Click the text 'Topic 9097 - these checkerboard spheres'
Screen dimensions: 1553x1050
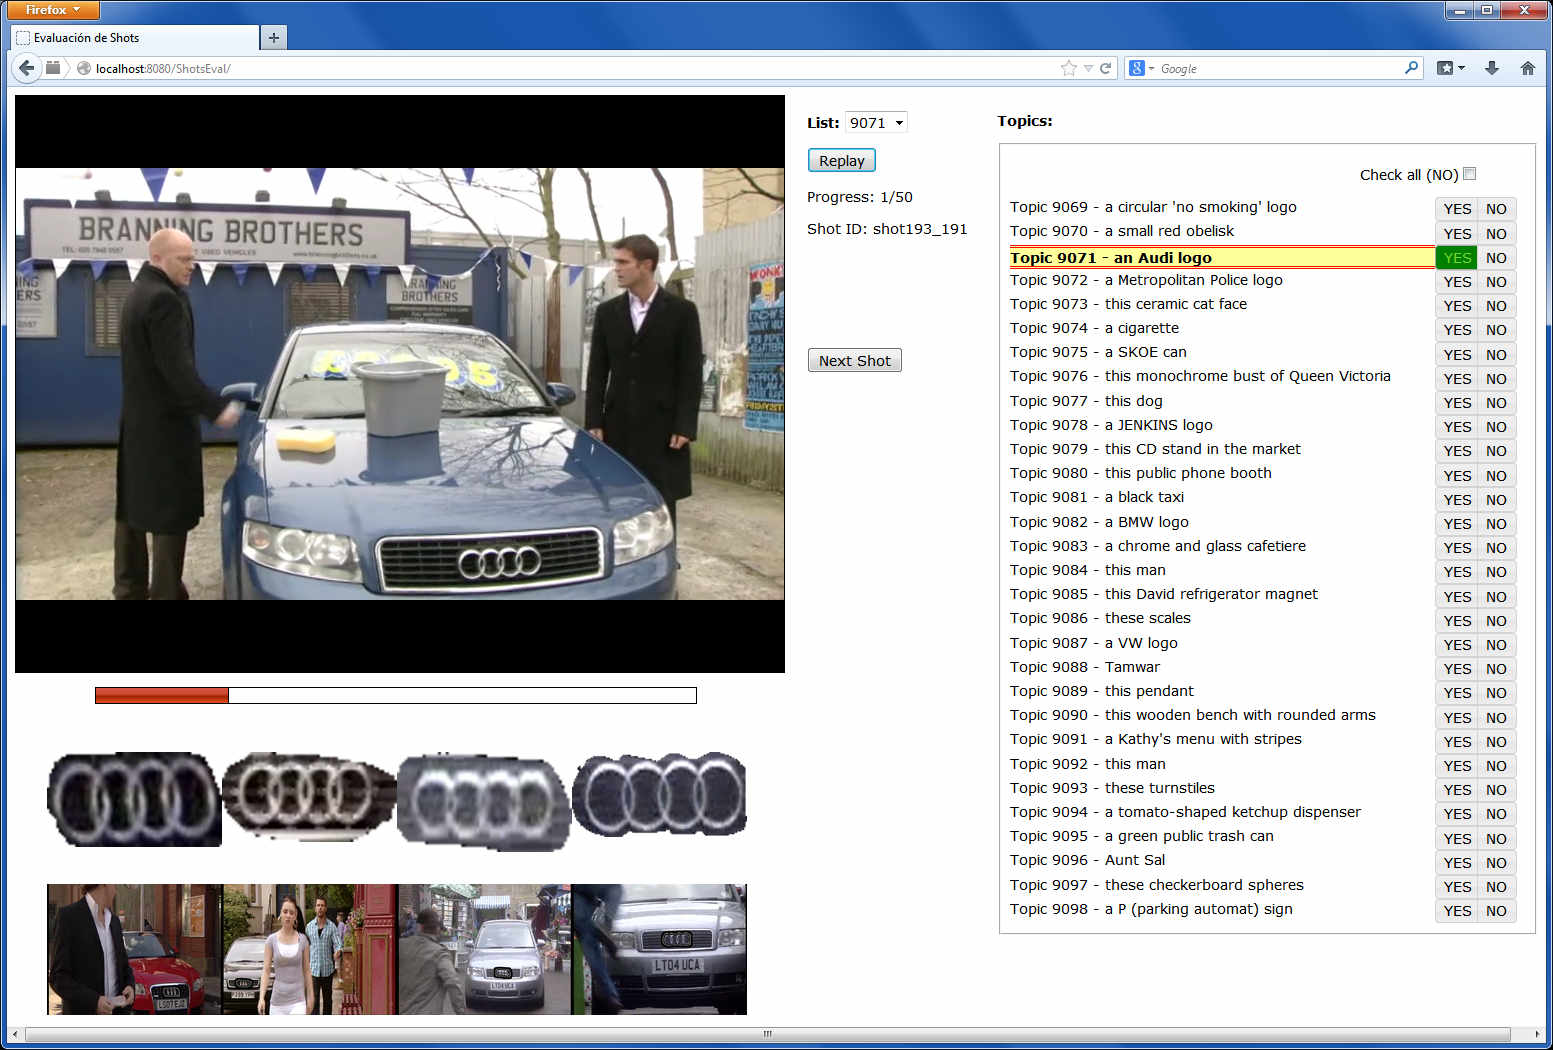(1157, 885)
